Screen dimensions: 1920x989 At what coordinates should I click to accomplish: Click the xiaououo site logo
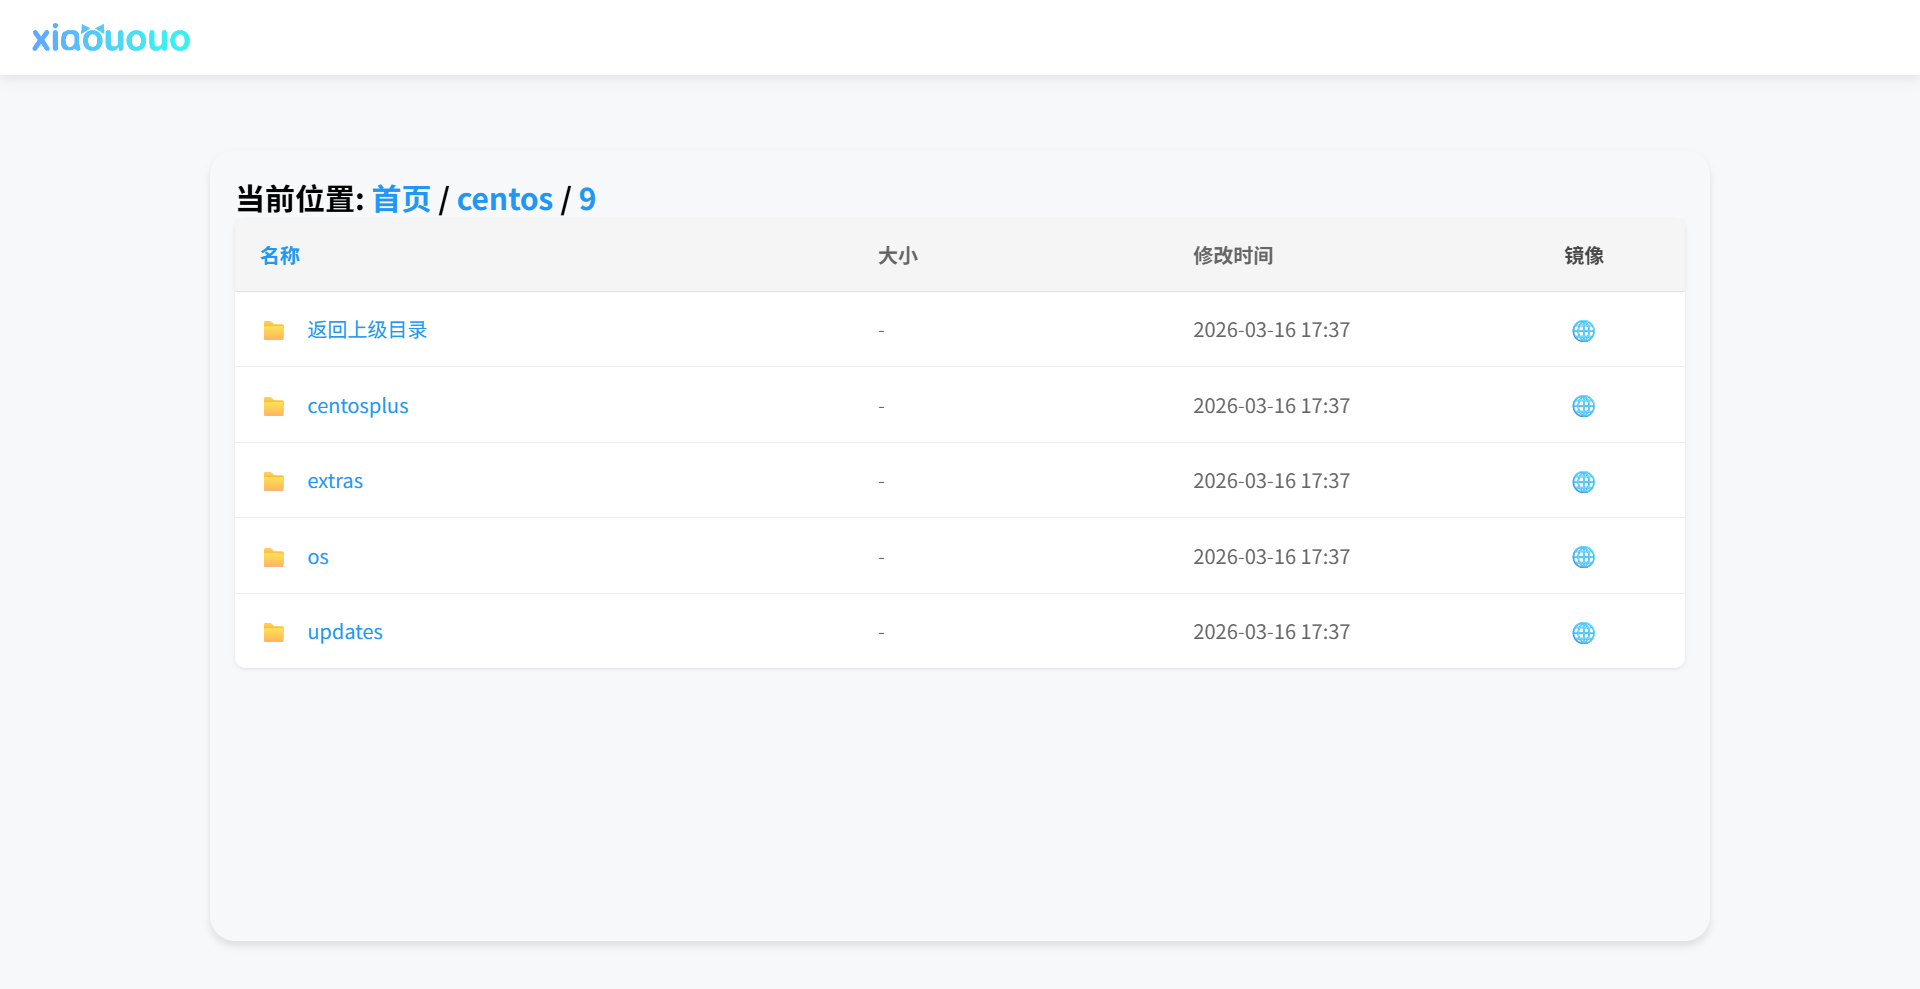[x=111, y=38]
